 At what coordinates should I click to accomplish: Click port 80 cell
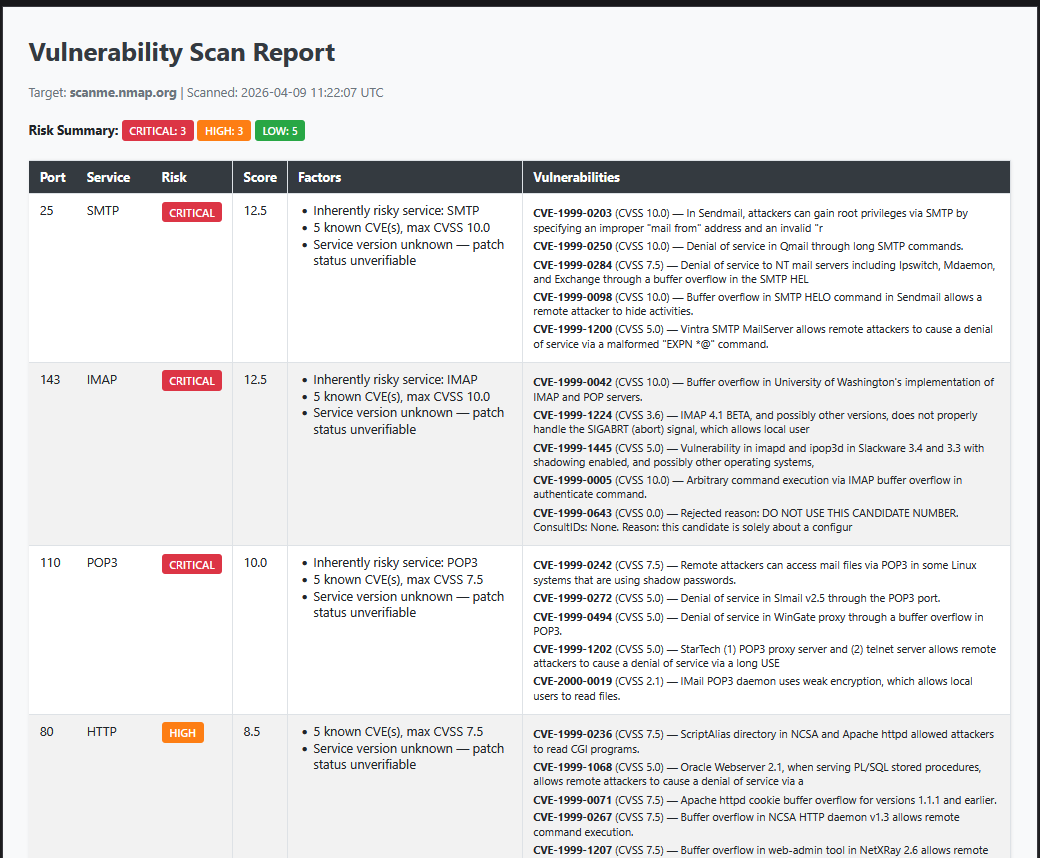(x=46, y=732)
